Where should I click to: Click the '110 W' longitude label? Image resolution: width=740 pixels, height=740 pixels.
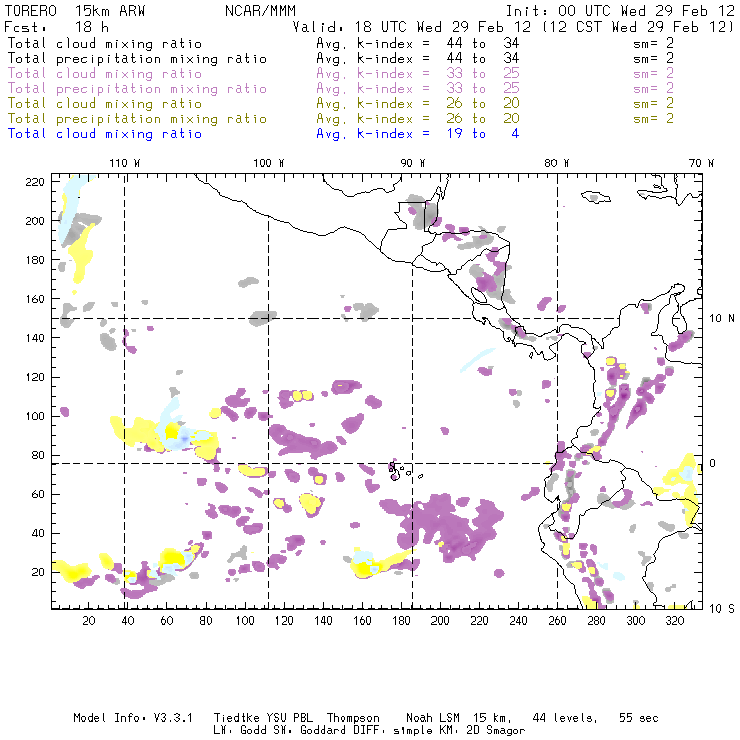pyautogui.click(x=125, y=163)
